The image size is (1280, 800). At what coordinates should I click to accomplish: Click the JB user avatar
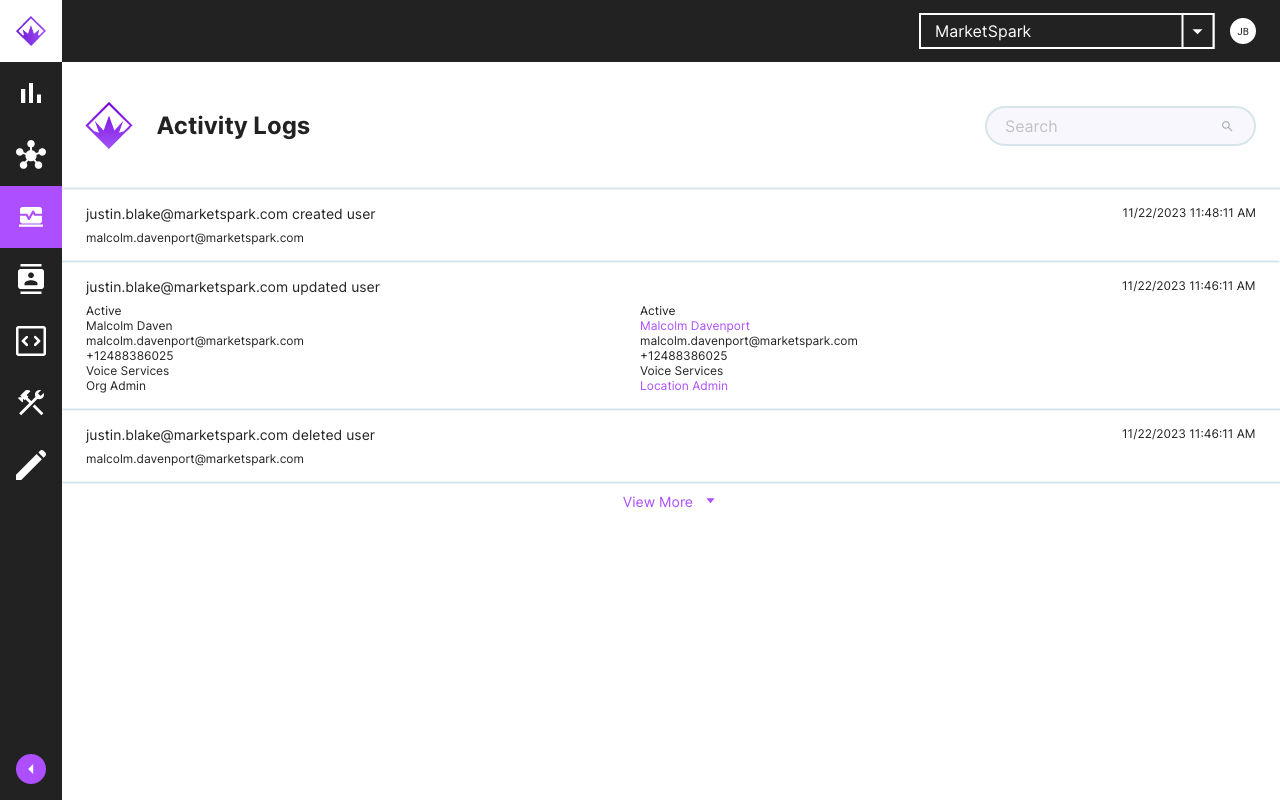point(1243,31)
